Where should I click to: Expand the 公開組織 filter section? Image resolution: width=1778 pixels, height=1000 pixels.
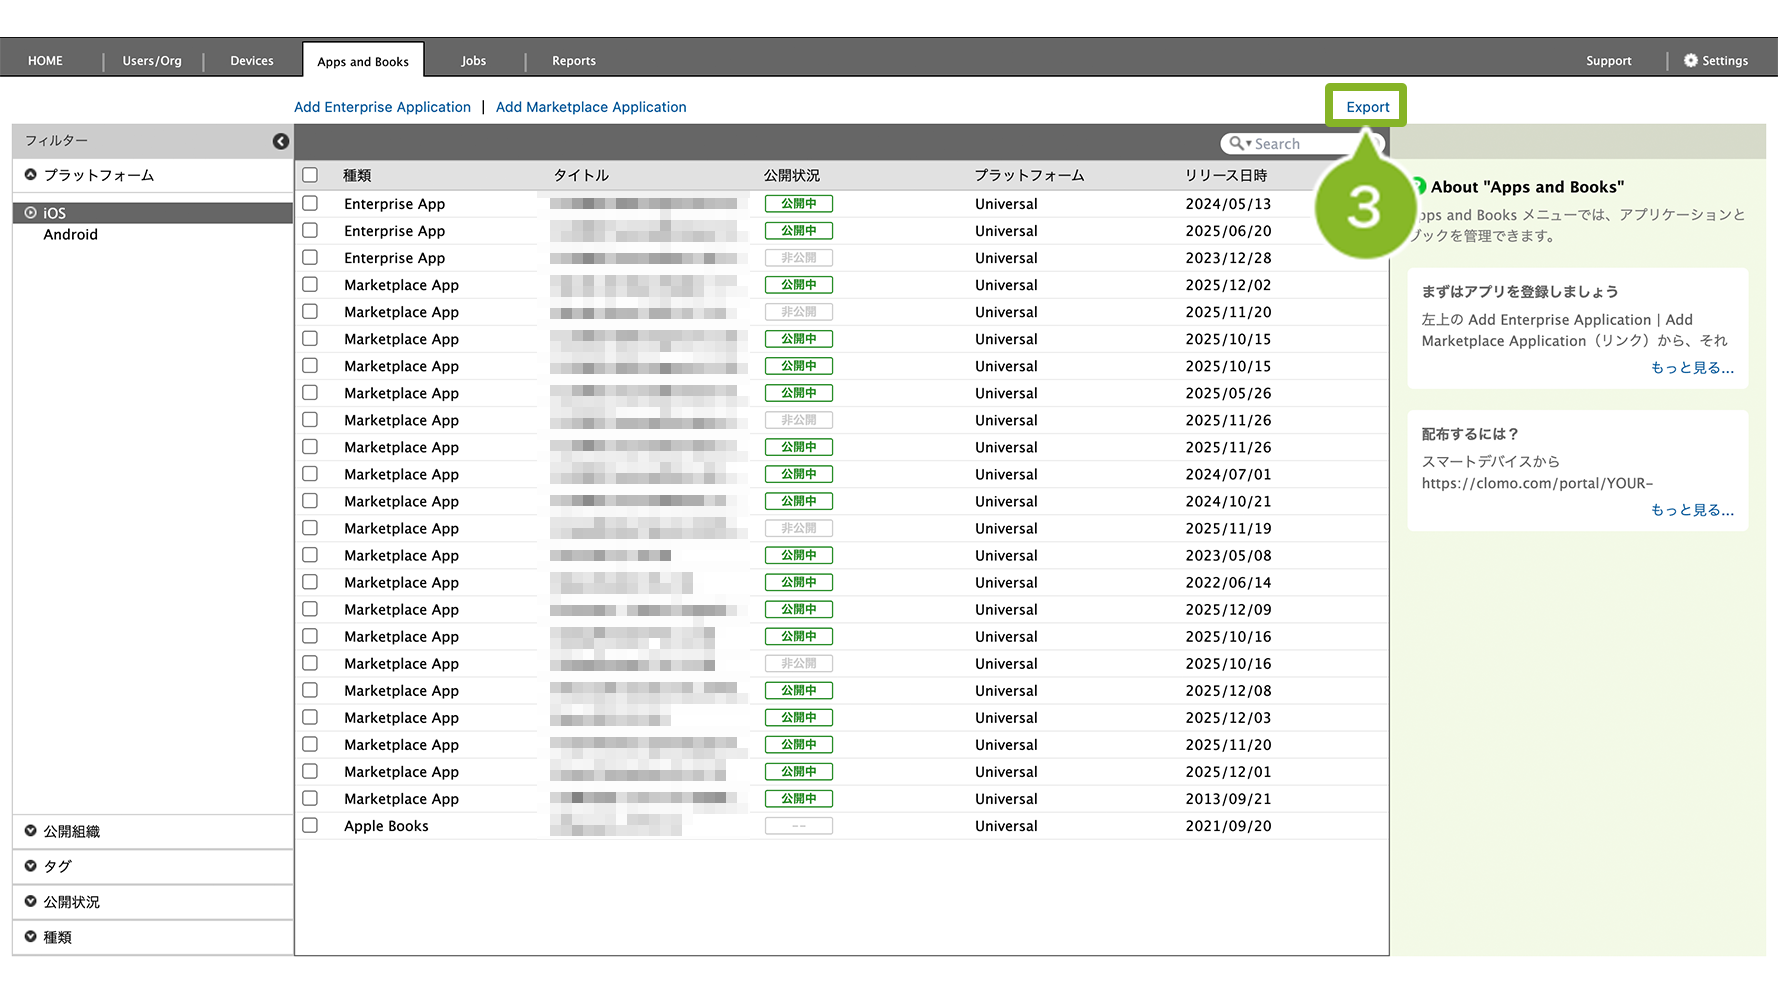(x=31, y=831)
